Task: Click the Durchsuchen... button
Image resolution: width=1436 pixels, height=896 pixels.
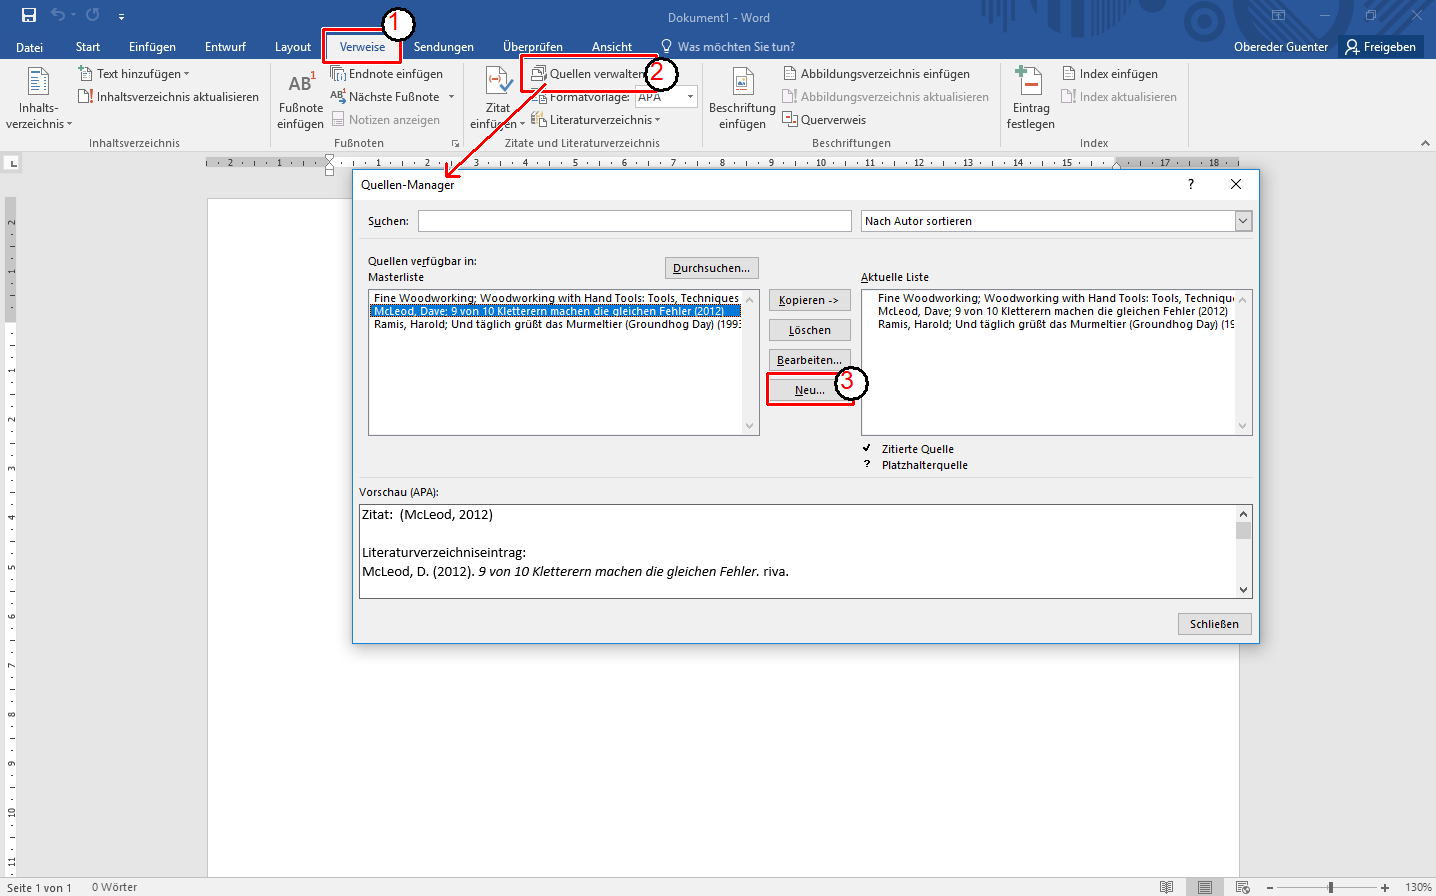Action: [711, 268]
